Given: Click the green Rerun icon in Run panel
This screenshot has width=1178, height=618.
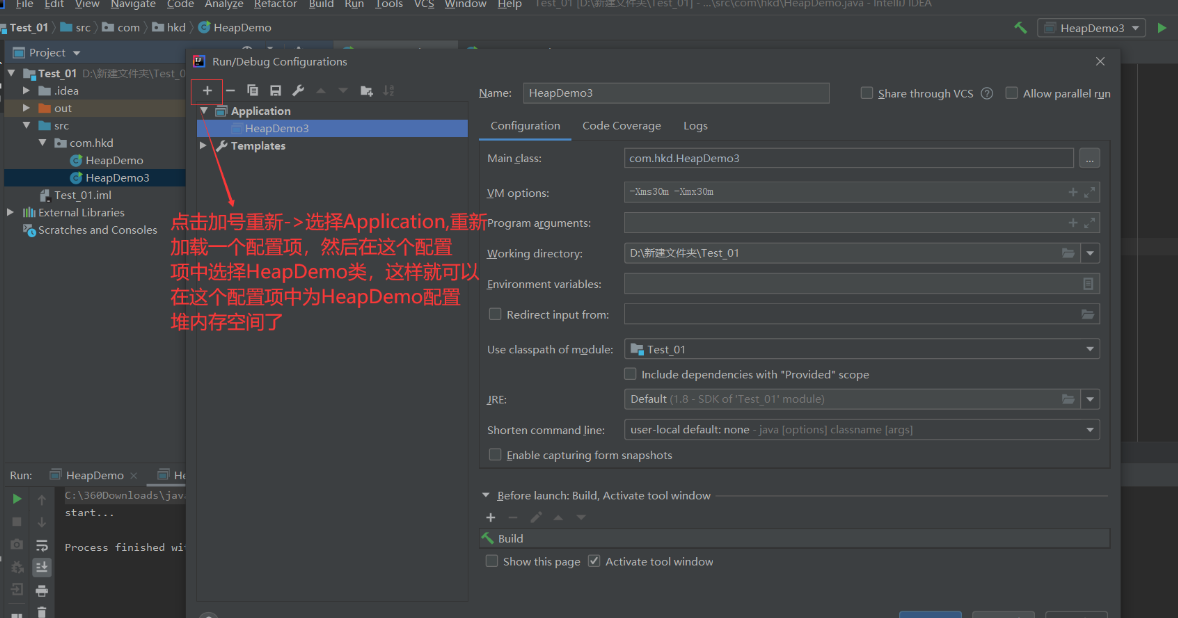Looking at the screenshot, I should [x=17, y=499].
